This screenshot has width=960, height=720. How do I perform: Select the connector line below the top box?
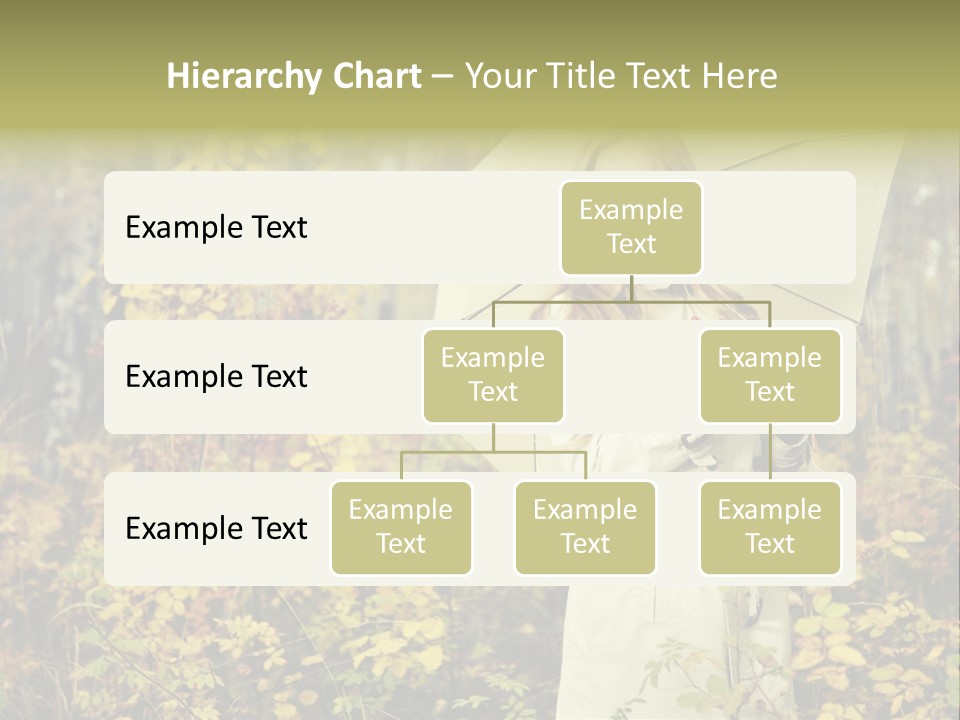(x=631, y=288)
